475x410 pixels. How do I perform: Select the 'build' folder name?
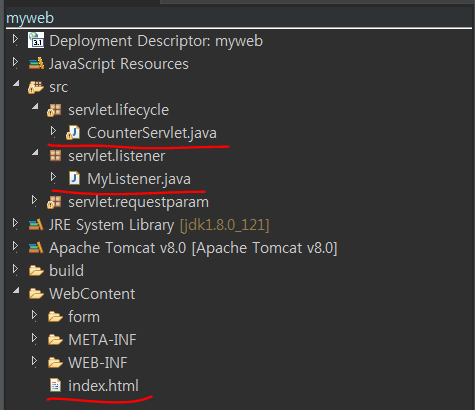[x=67, y=271]
